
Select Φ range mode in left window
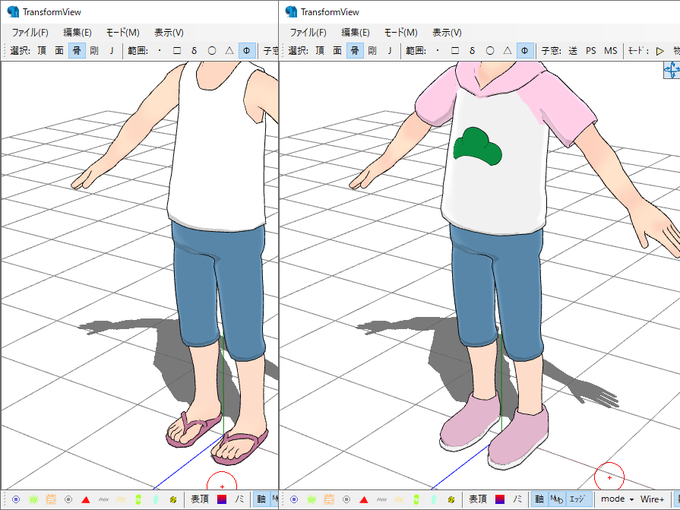pyautogui.click(x=247, y=51)
